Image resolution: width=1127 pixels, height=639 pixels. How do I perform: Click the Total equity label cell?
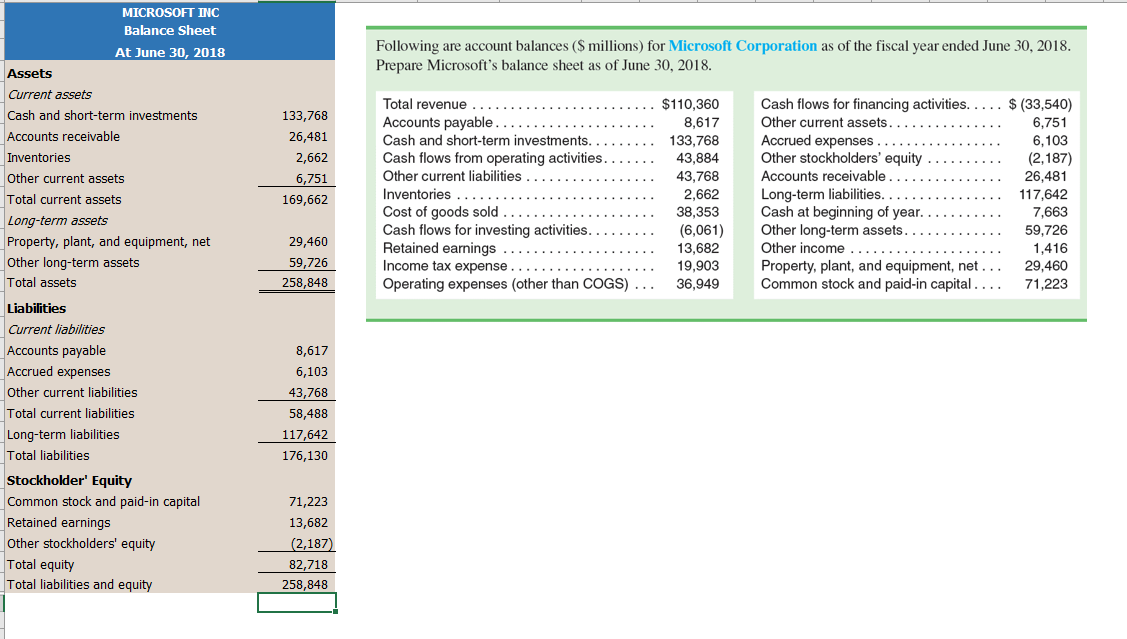pyautogui.click(x=40, y=565)
